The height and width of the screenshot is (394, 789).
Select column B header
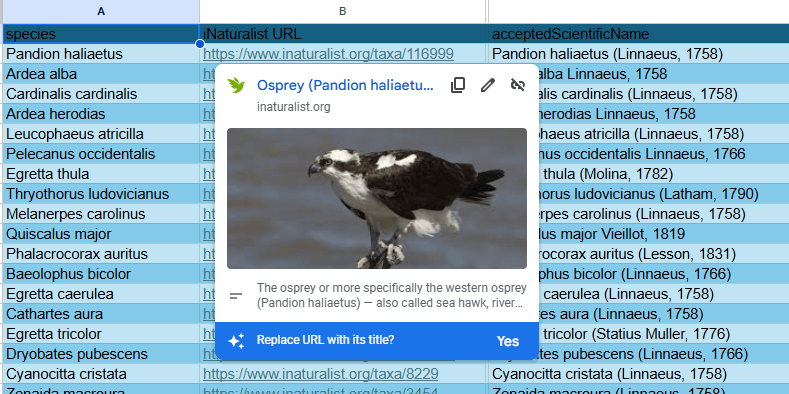click(343, 12)
